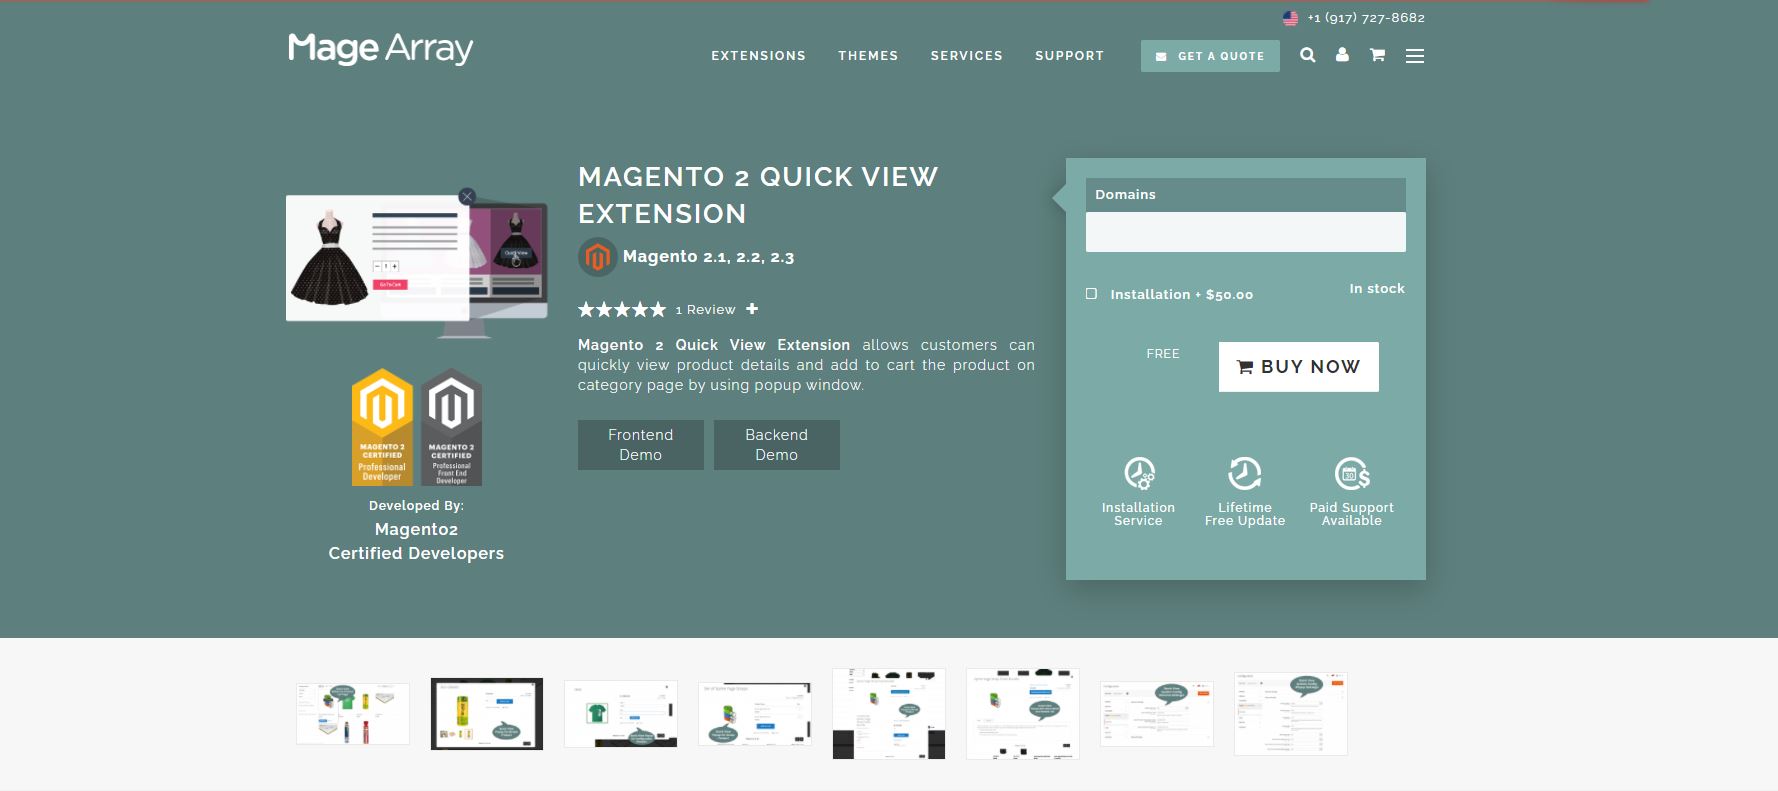Open the user account icon

point(1342,55)
